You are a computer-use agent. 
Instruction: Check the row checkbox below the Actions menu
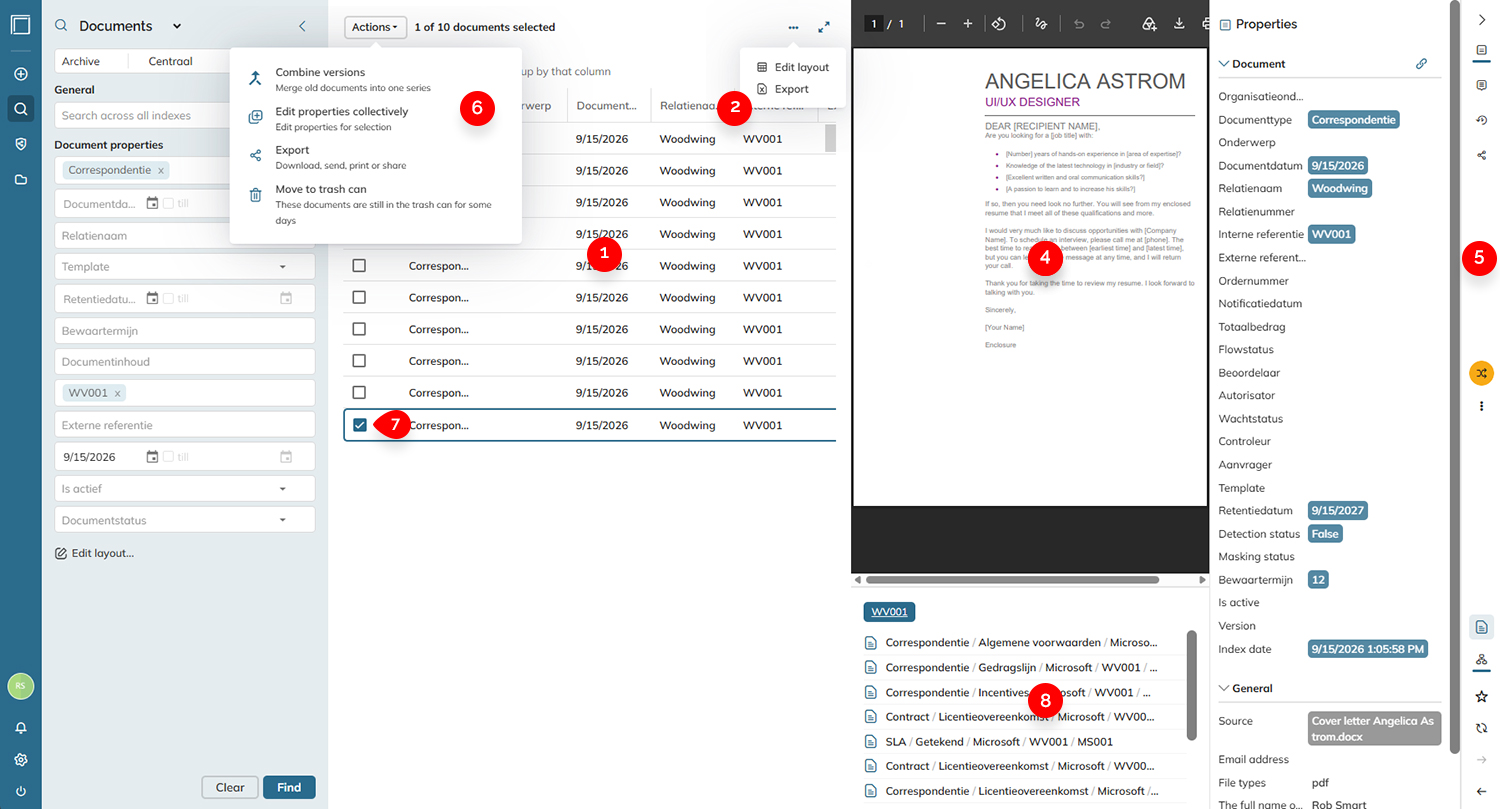coord(359,265)
